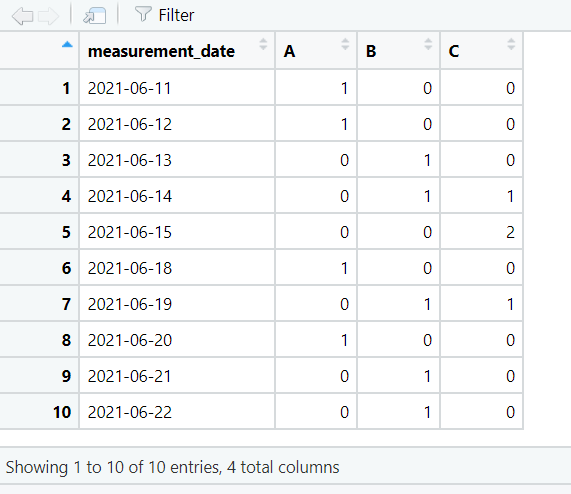Viewport: 571px width, 494px height.
Task: Select row number 5 label
Action: [66, 232]
